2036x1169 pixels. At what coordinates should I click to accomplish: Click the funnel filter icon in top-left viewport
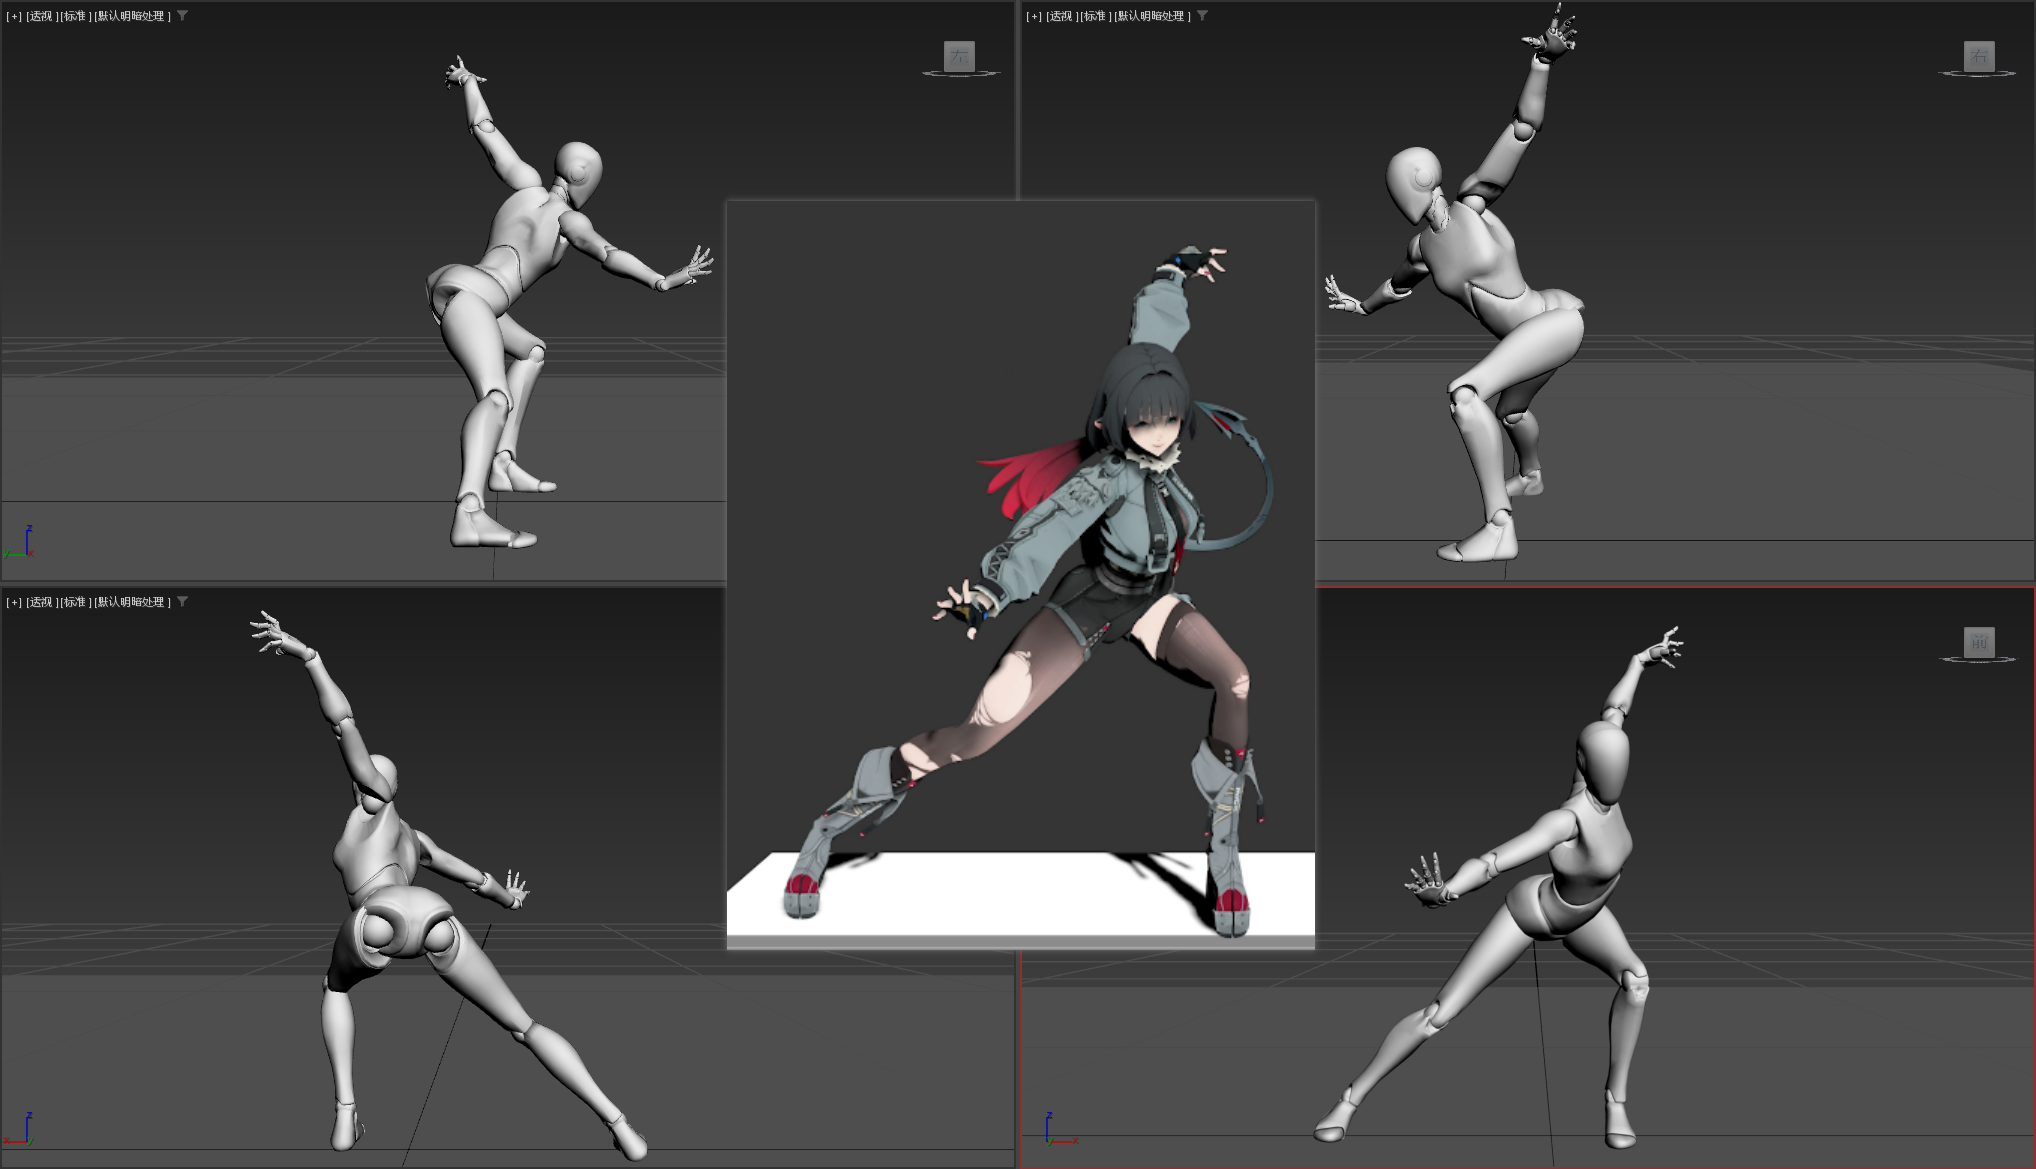click(183, 16)
